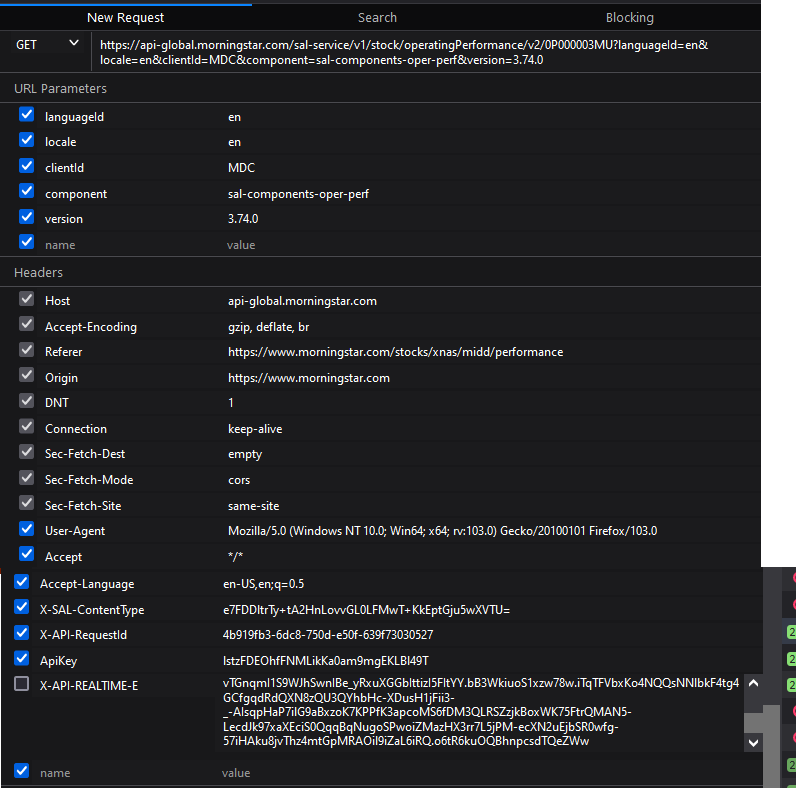The image size is (806, 788).
Task: Click the scroll down arrow in token field
Action: pyautogui.click(x=753, y=743)
